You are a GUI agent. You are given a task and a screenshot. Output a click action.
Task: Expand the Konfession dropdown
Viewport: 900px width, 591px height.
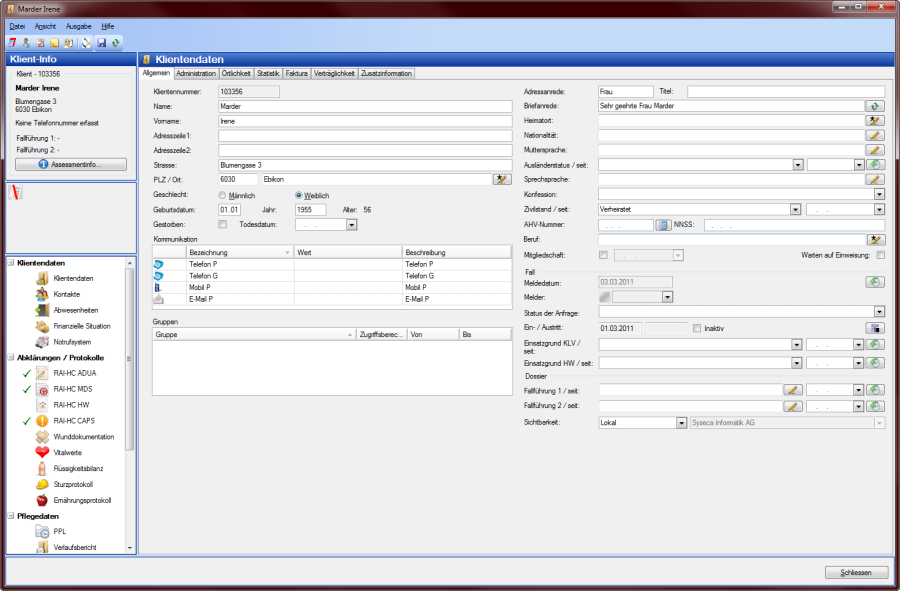tap(879, 194)
